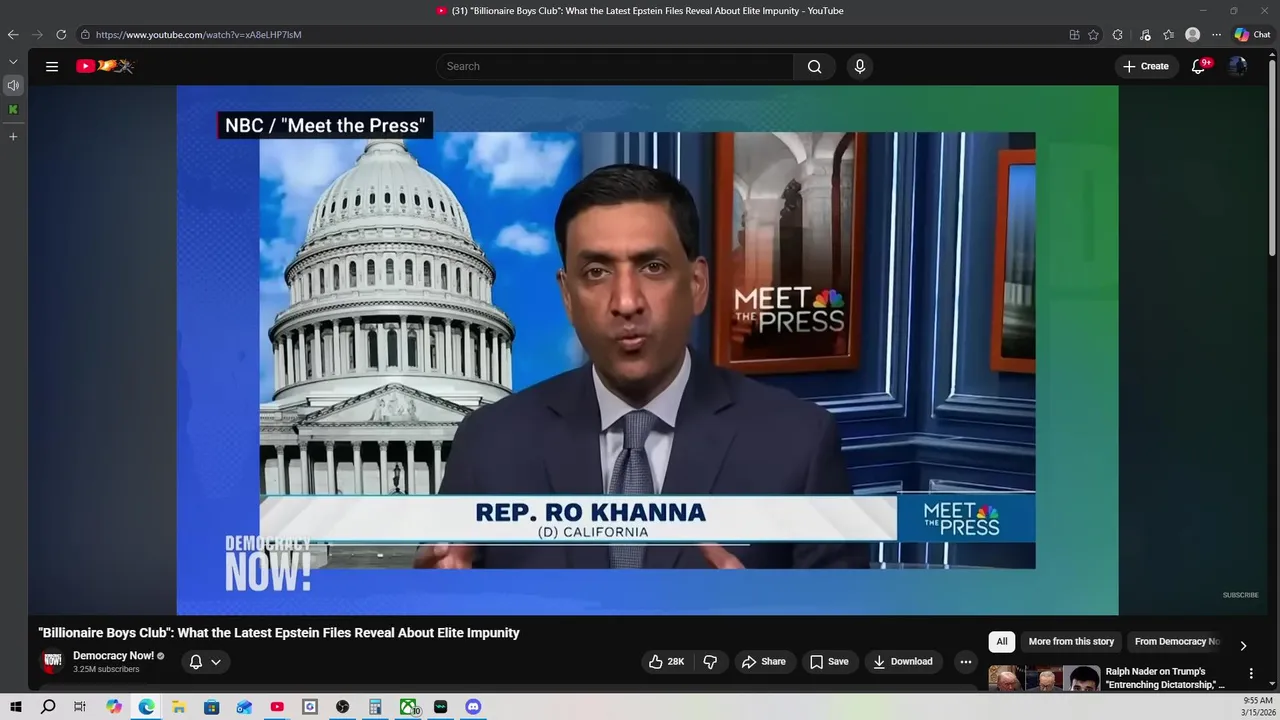Open browser split screen/apps icon
Image resolution: width=1280 pixels, height=720 pixels.
pos(1074,34)
